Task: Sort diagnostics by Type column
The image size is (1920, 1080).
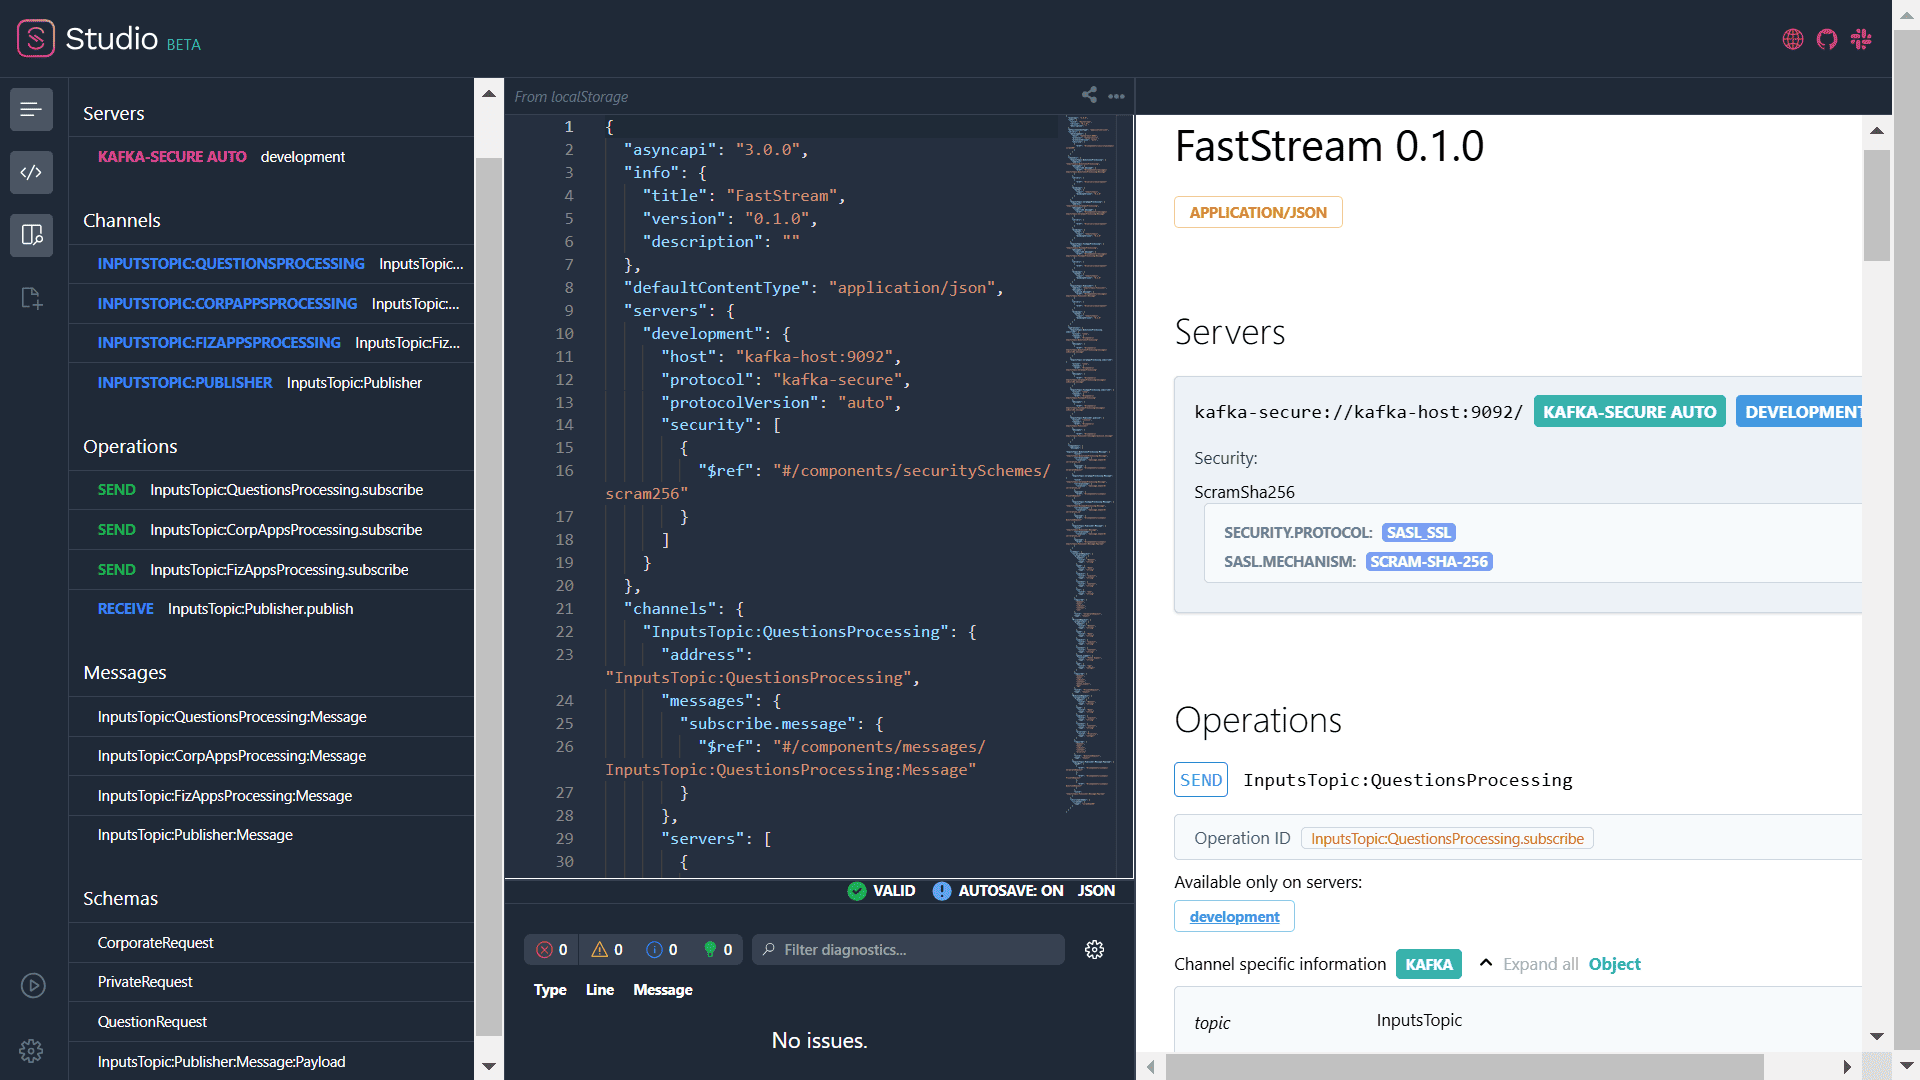Action: point(550,990)
